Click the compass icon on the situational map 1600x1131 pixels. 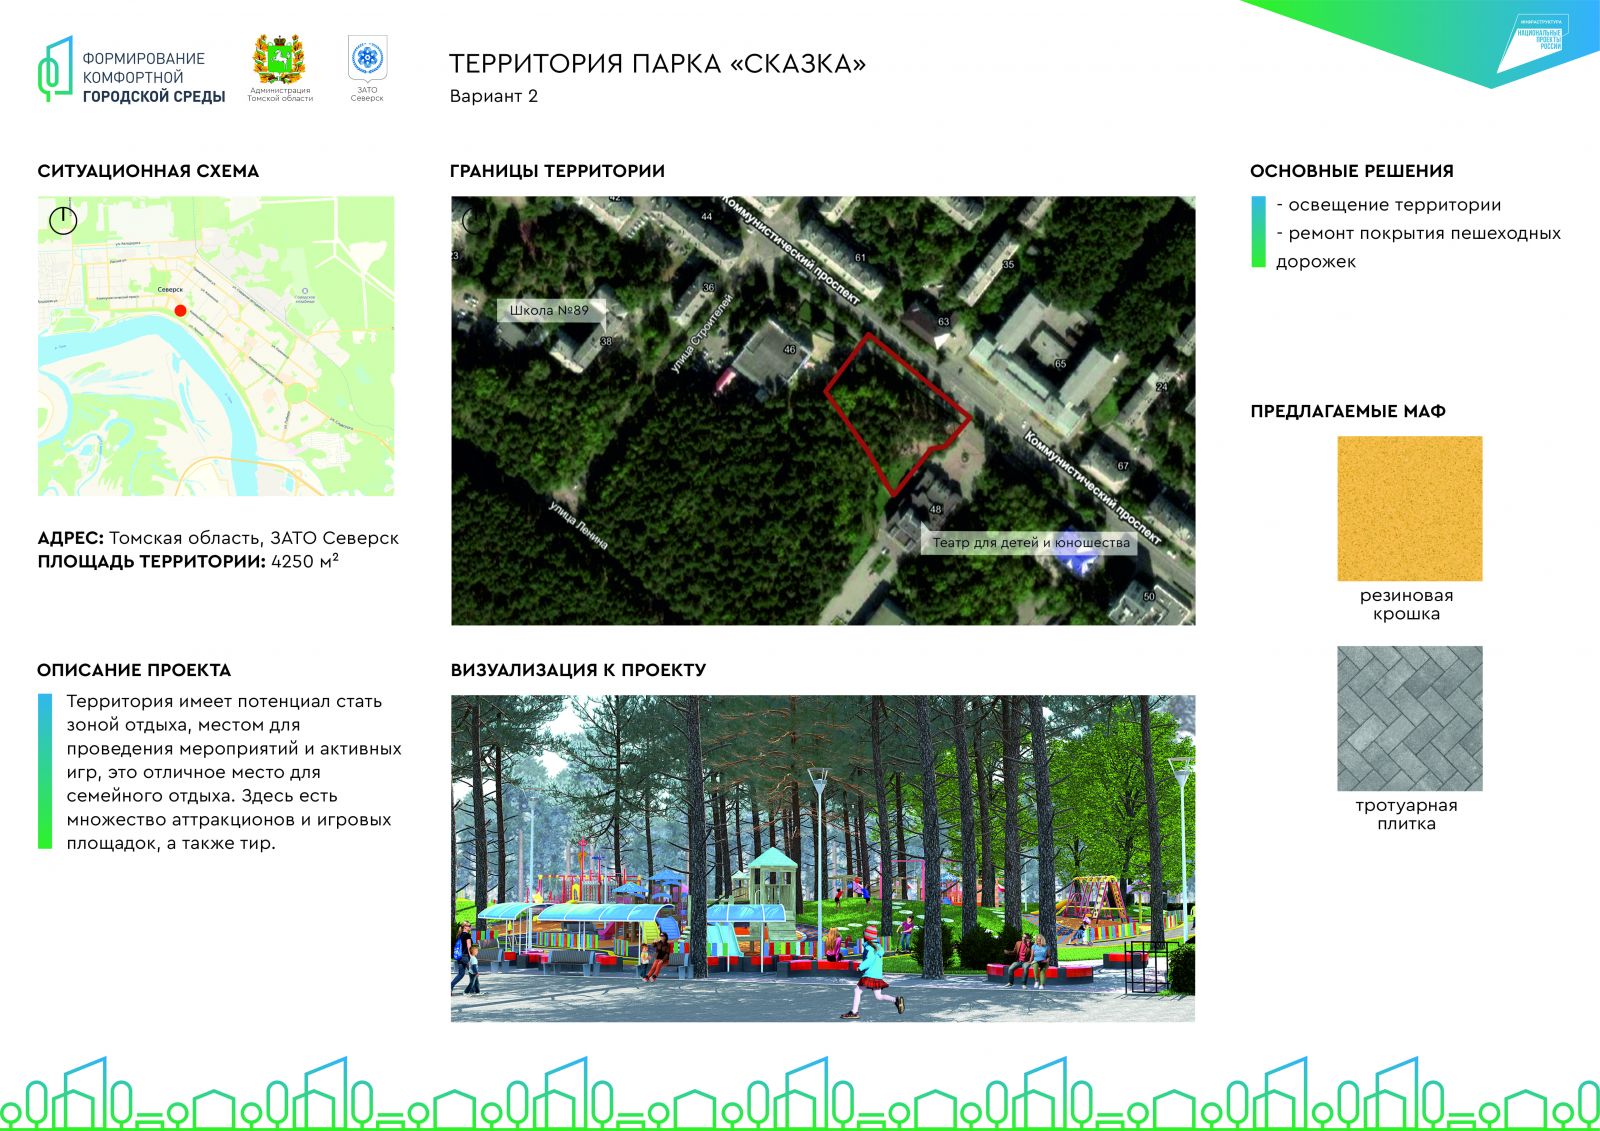click(x=63, y=220)
